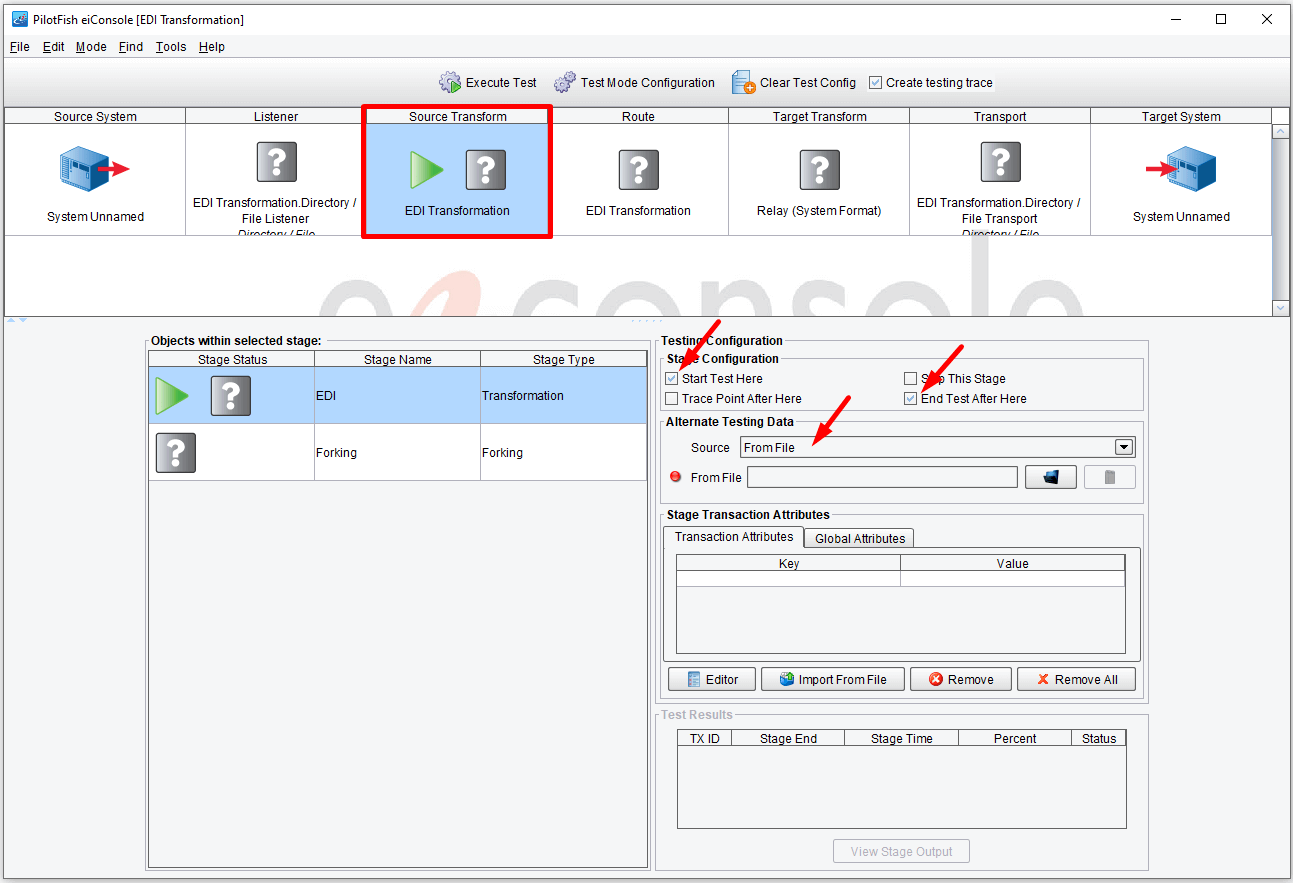The image size is (1293, 883).
Task: Click View Stage Output button
Action: point(901,852)
